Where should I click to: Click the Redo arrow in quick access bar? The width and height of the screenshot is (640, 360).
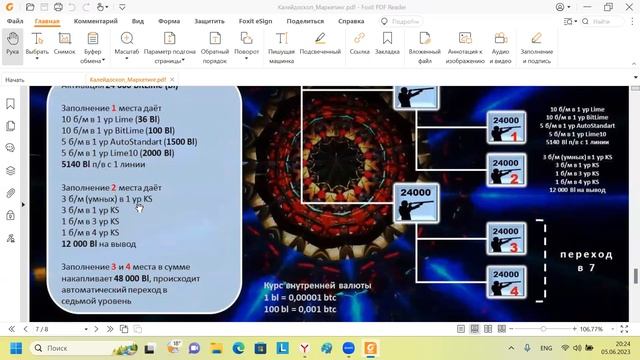(86, 7)
